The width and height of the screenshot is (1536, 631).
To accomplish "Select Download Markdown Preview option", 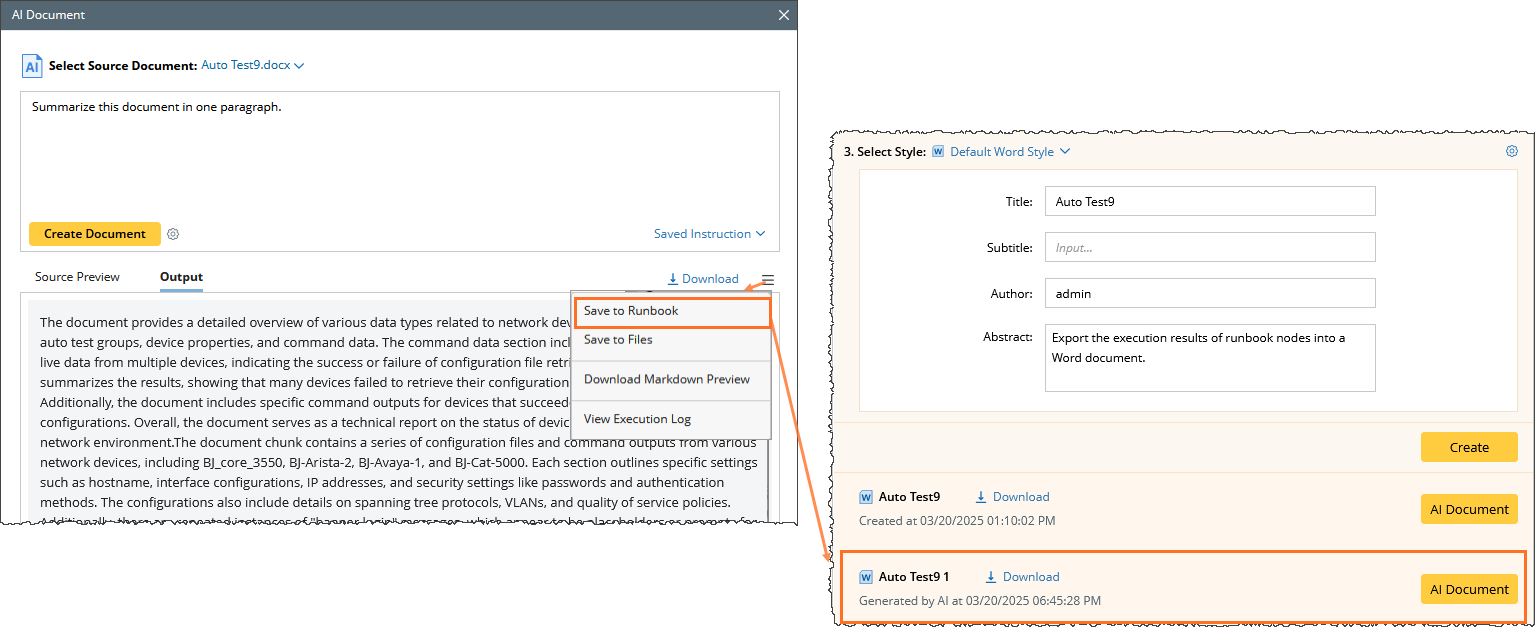I will tap(666, 379).
